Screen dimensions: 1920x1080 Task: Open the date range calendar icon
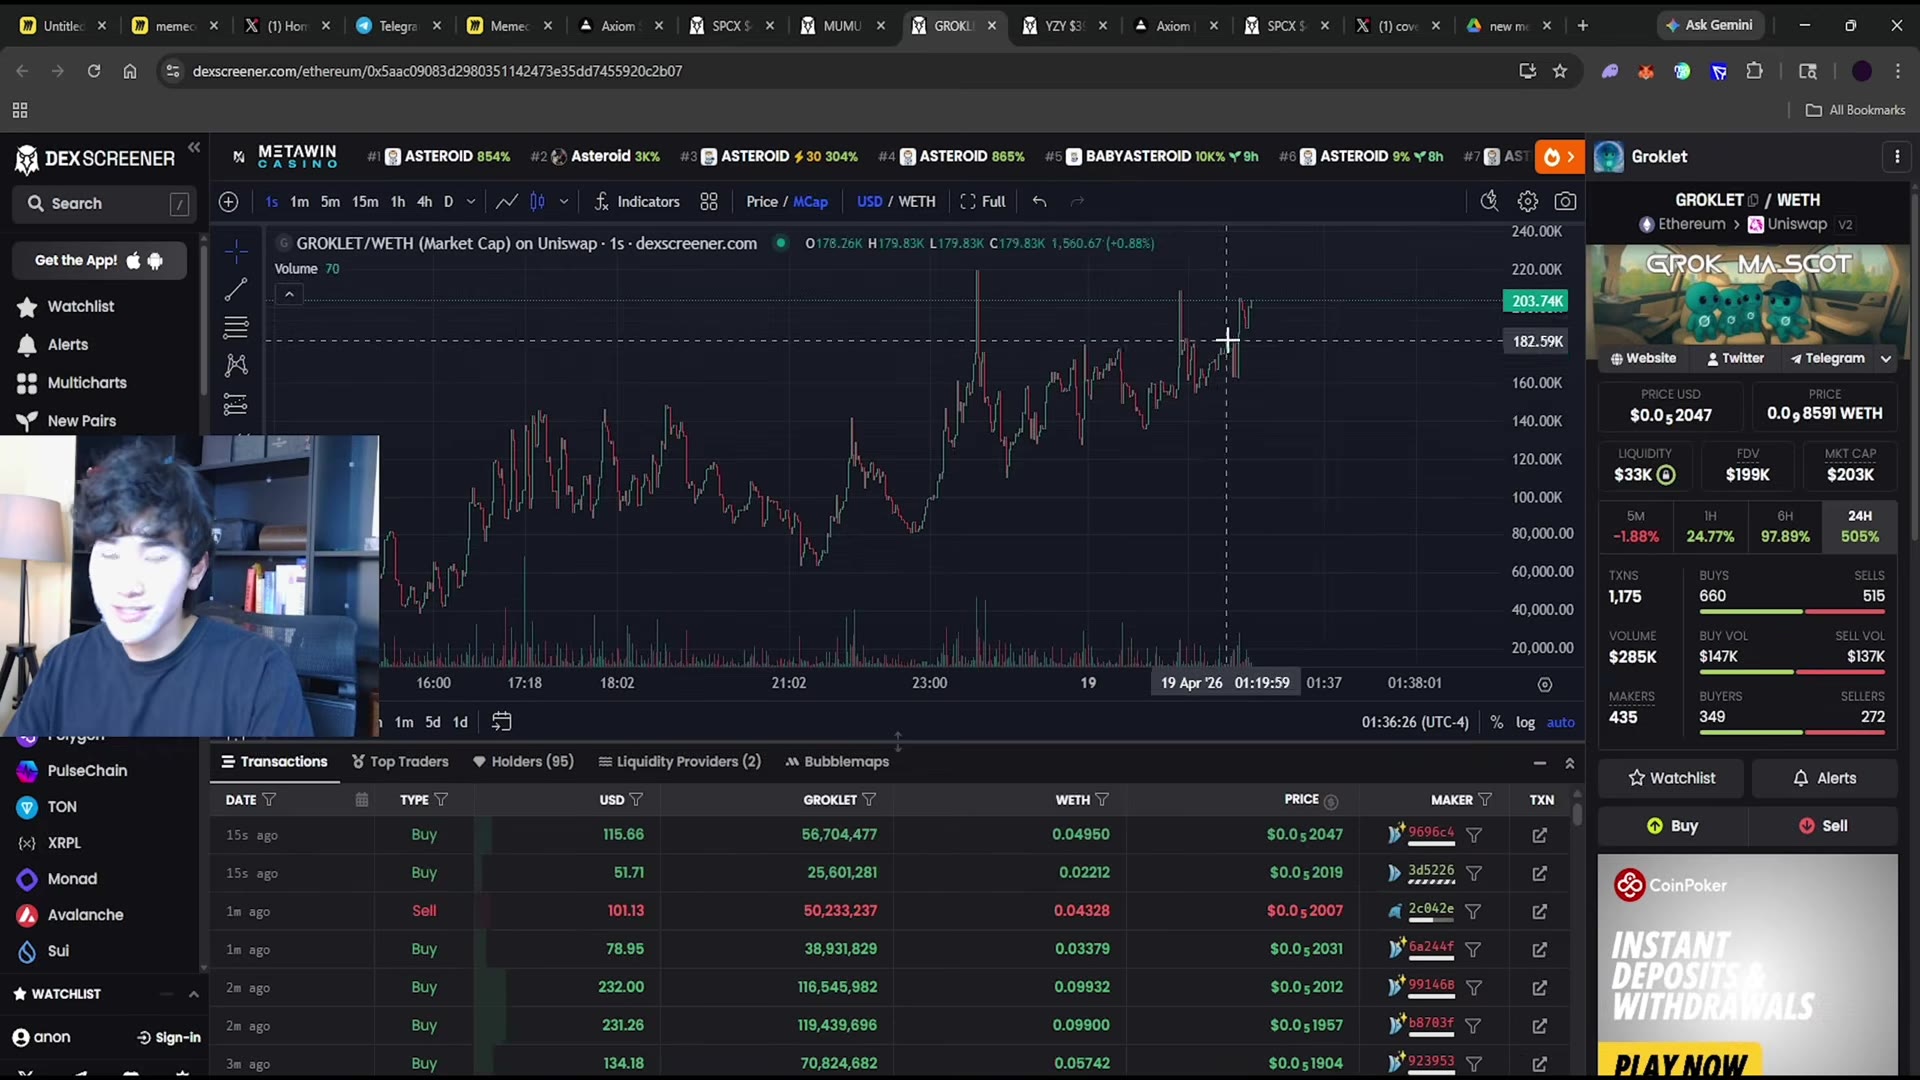[x=501, y=721]
